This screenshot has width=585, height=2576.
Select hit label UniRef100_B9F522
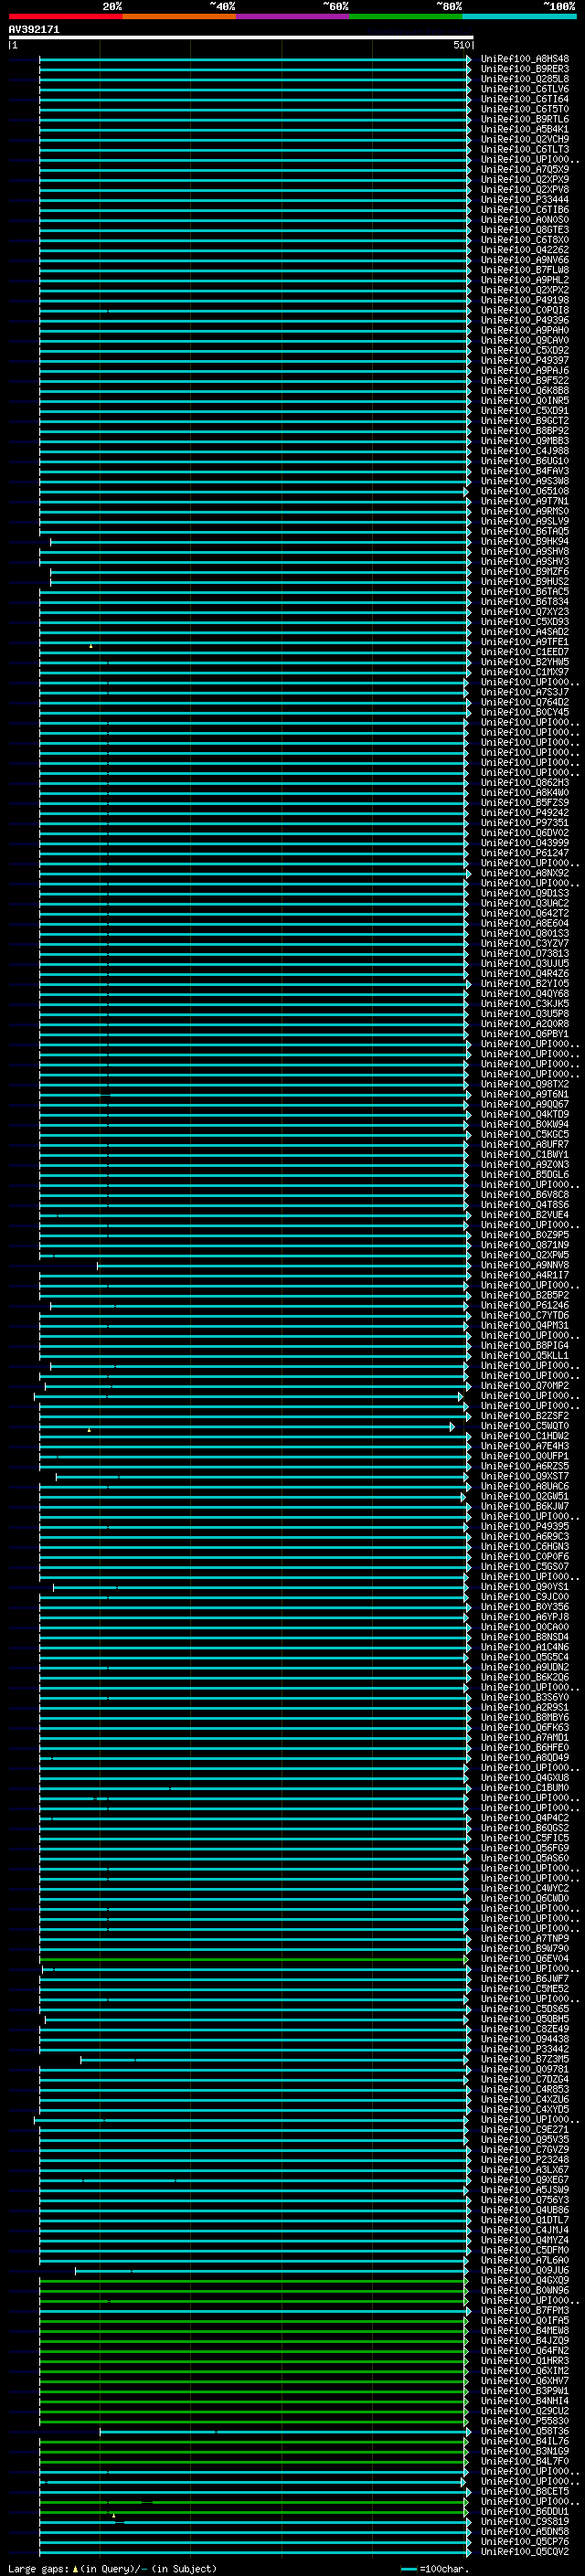coord(524,381)
